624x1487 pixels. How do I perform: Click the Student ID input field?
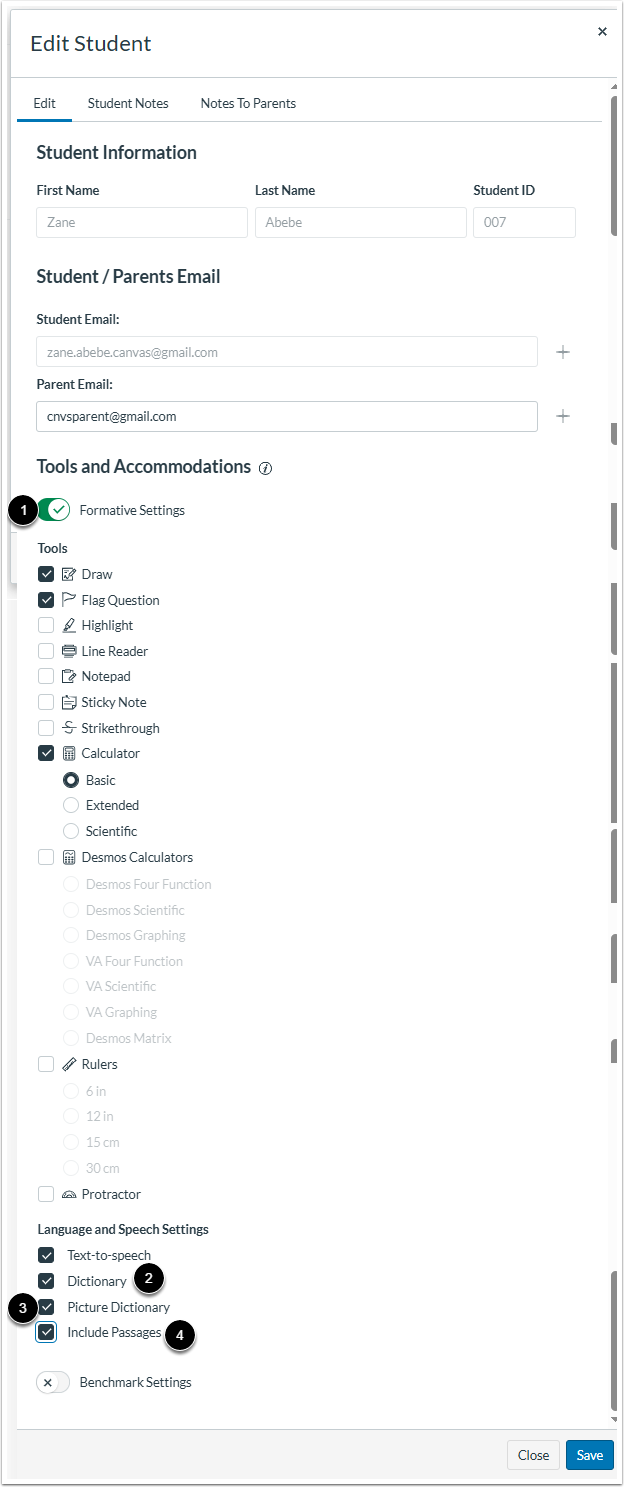(x=524, y=222)
